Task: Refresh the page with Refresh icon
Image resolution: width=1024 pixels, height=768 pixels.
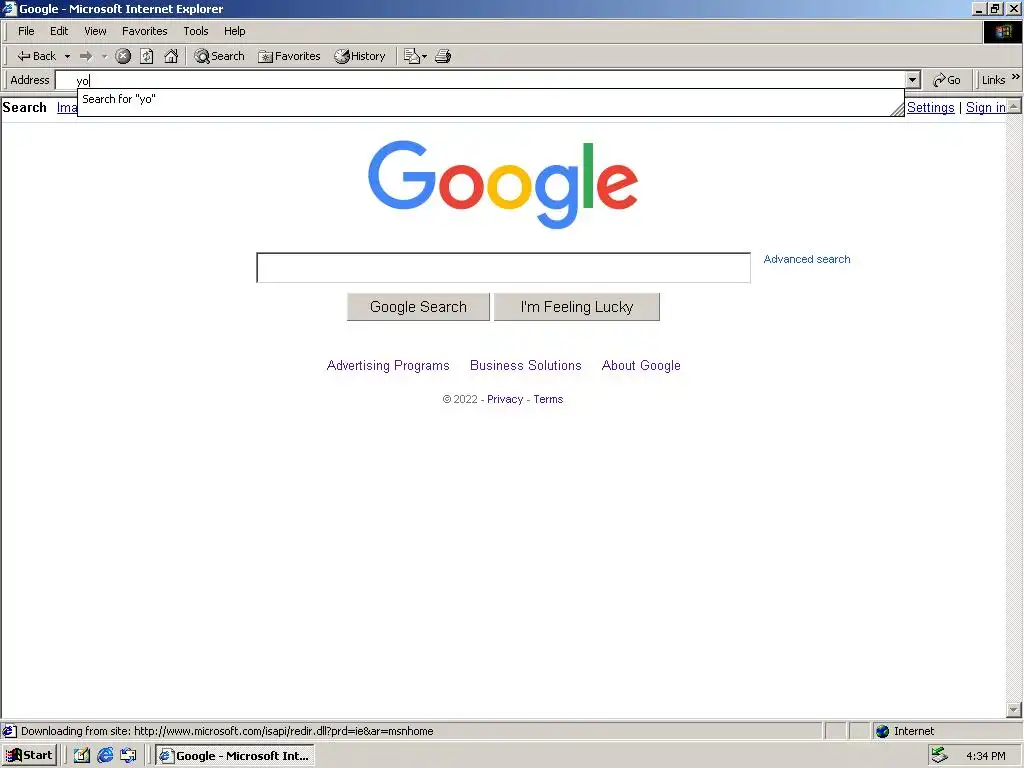Action: point(147,56)
